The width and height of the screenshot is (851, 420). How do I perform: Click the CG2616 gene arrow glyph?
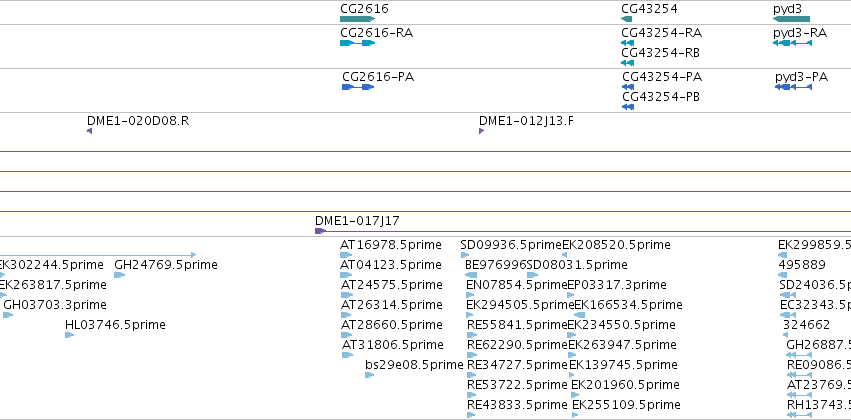point(358,19)
